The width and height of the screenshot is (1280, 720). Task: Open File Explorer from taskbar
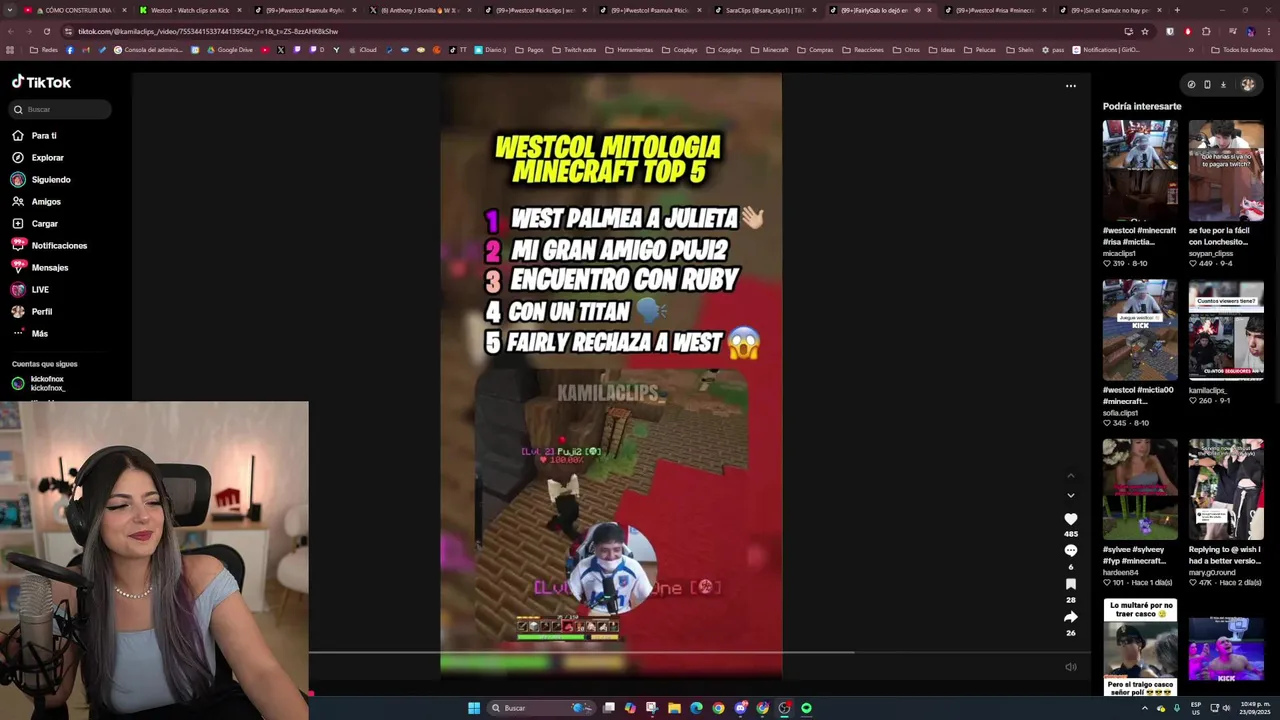(674, 708)
